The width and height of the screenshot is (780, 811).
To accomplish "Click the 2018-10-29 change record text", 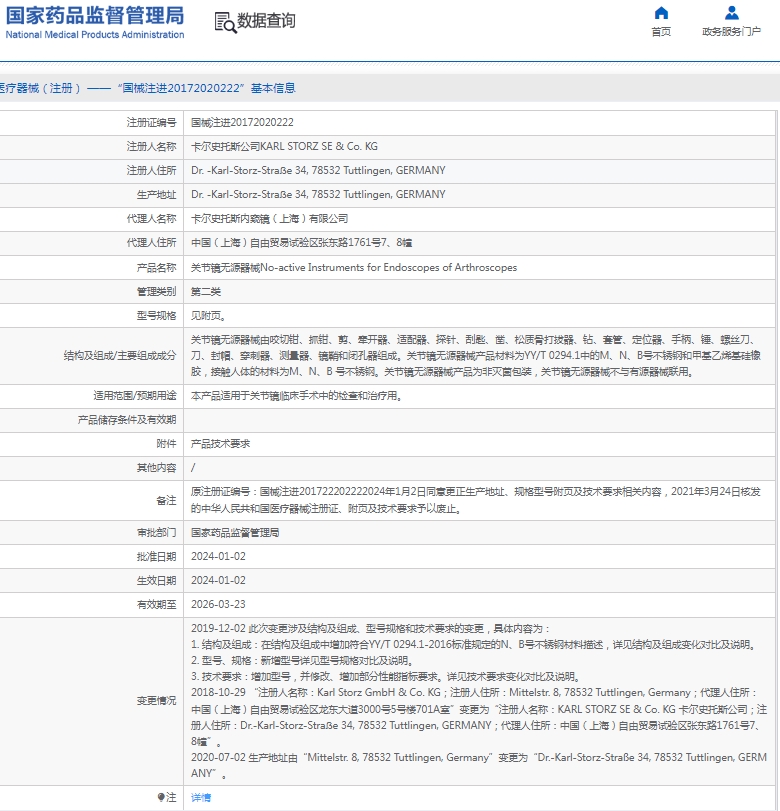I will (x=479, y=716).
